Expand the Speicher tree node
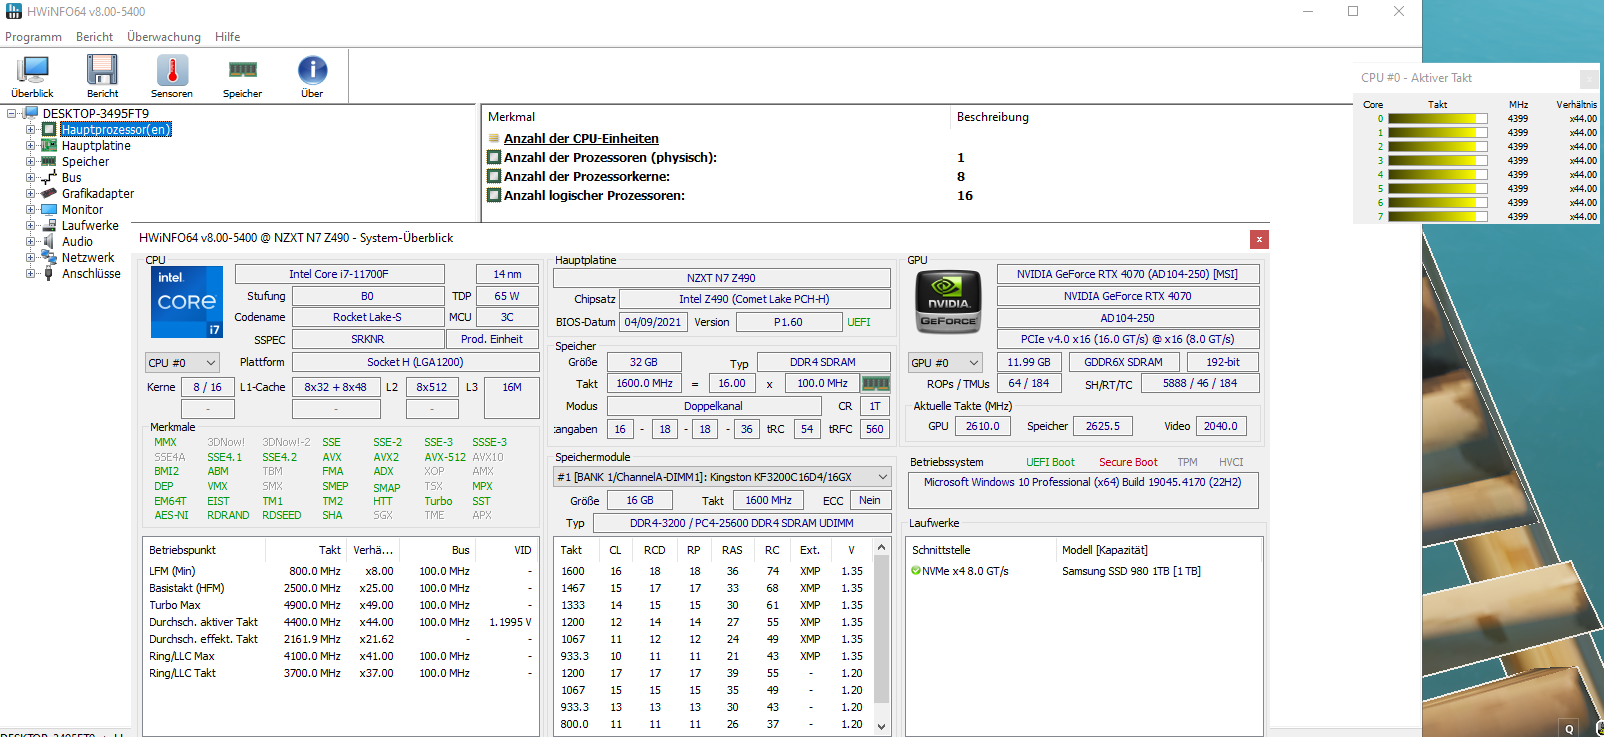This screenshot has height=737, width=1604. [x=30, y=161]
